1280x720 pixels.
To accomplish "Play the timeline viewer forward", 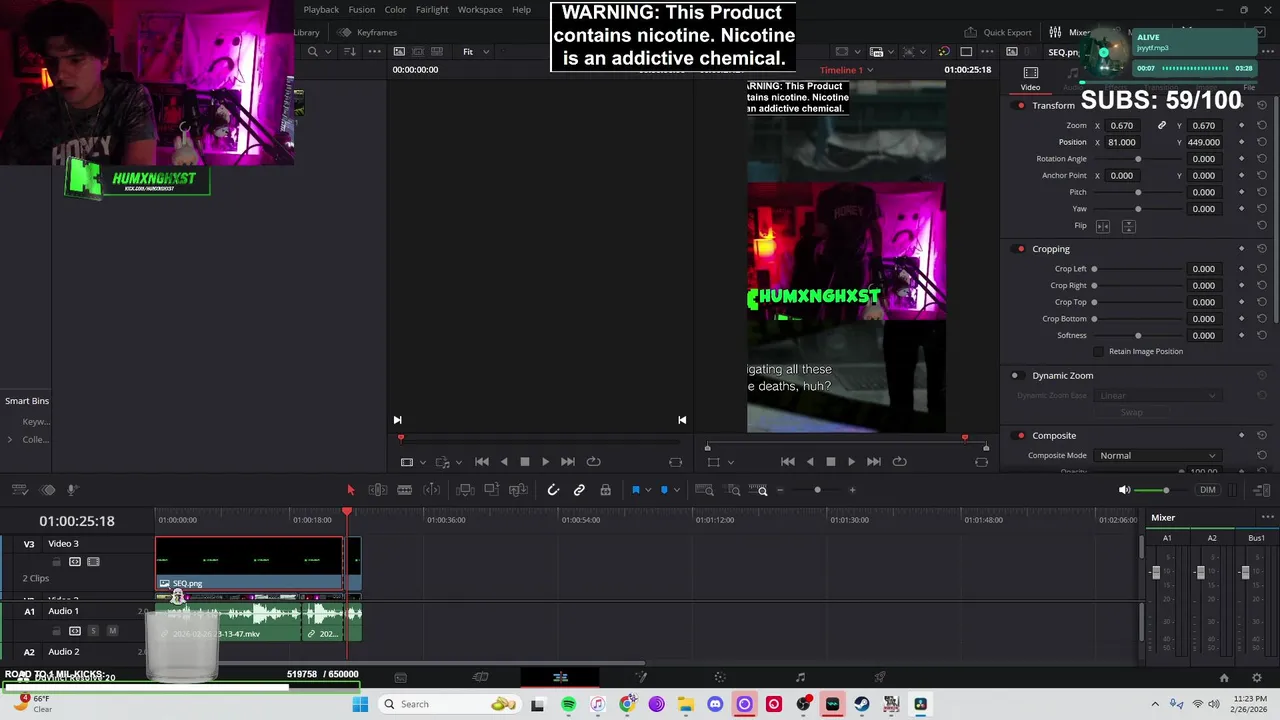I will [851, 461].
